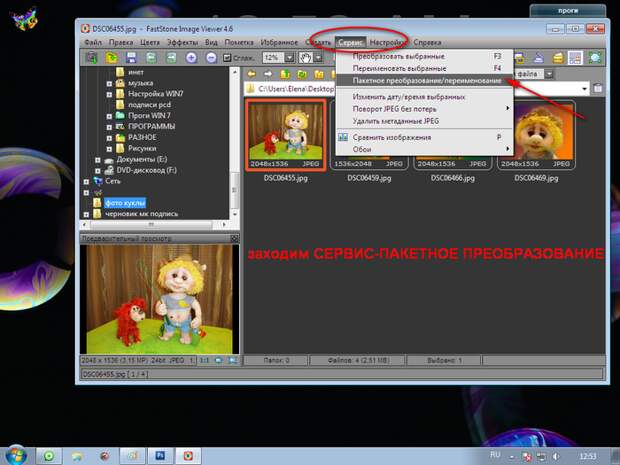Expand the Настройка WIN7 folder

109,95
